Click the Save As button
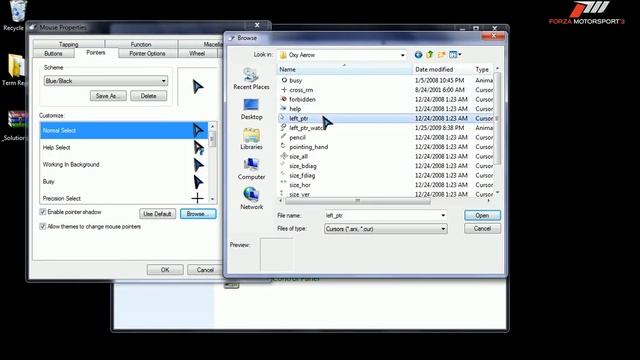 click(108, 96)
